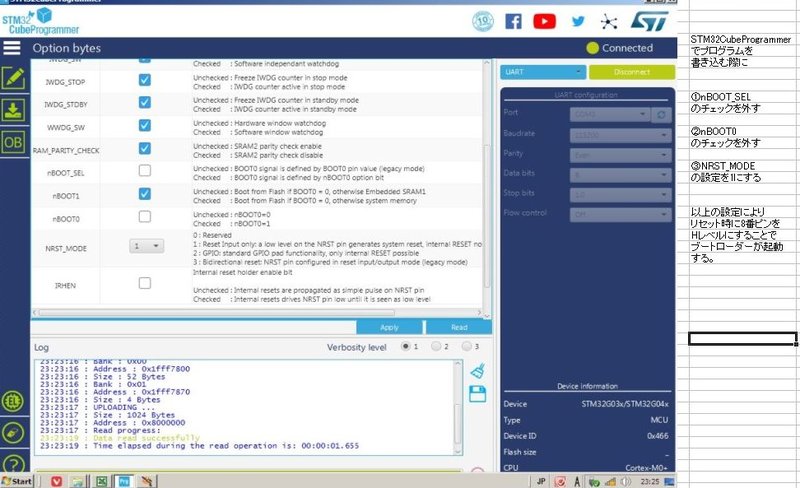Open the UART connection type dropdown
The width and height of the screenshot is (800, 488).
click(x=543, y=72)
